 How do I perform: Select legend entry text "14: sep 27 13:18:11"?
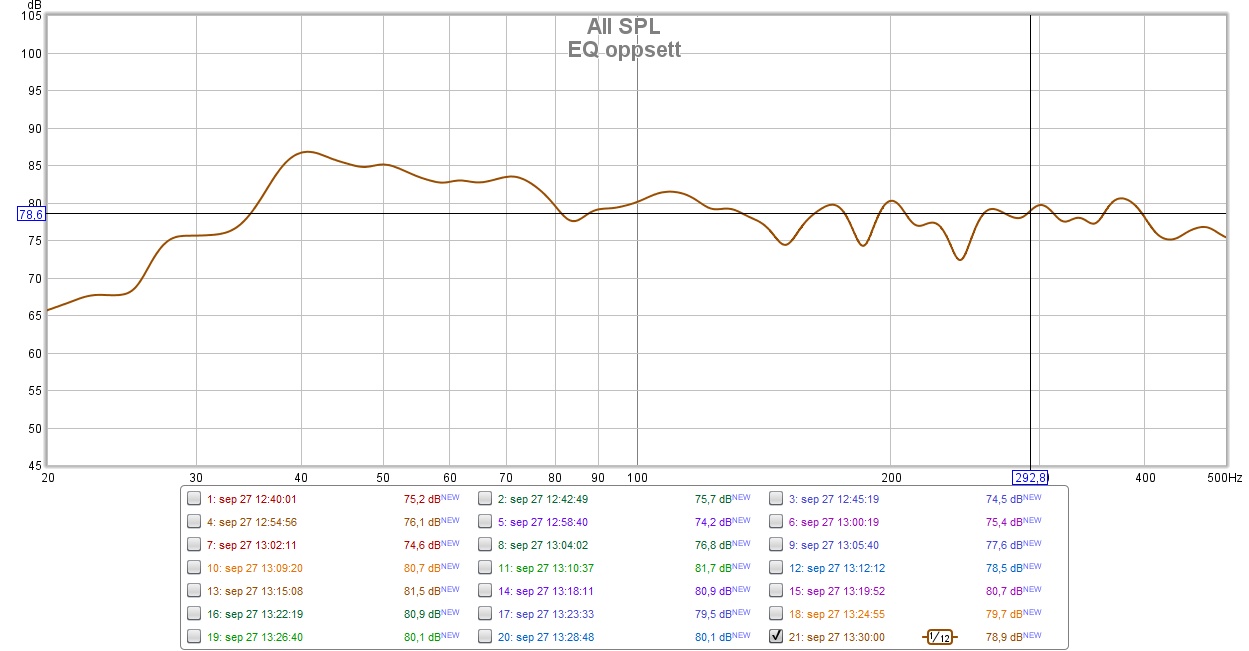[546, 591]
